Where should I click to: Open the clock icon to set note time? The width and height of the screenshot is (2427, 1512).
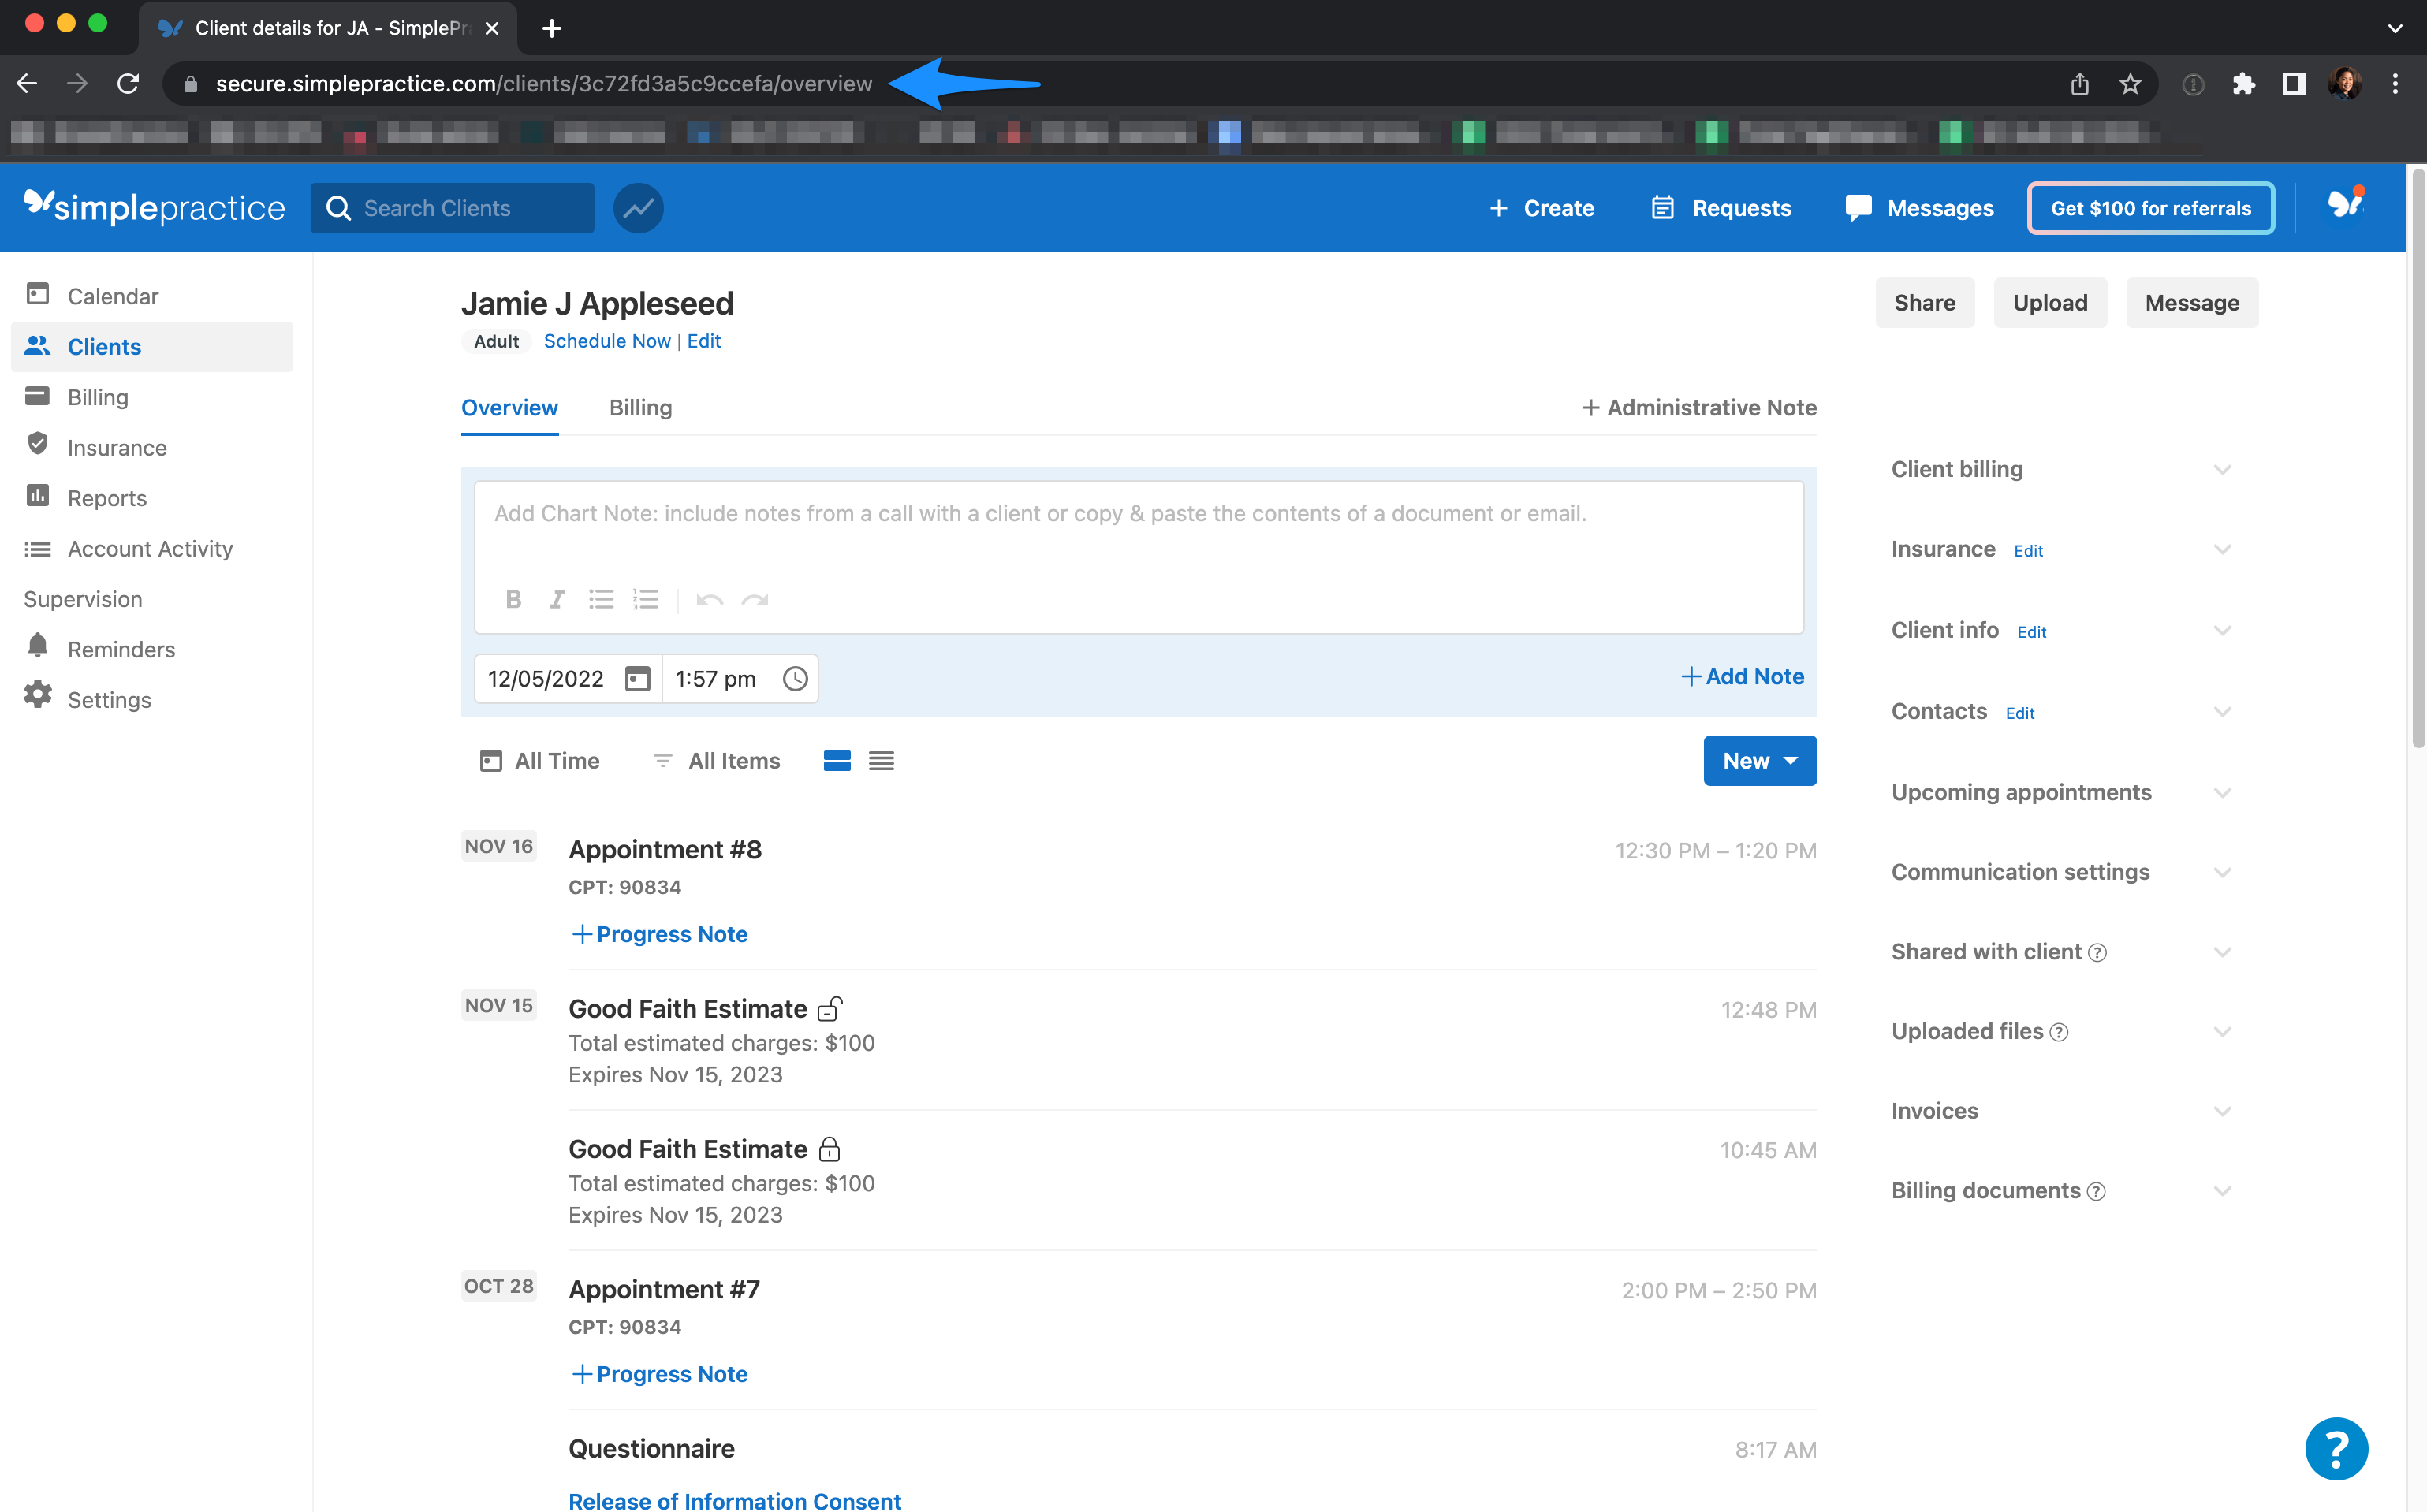(x=795, y=678)
